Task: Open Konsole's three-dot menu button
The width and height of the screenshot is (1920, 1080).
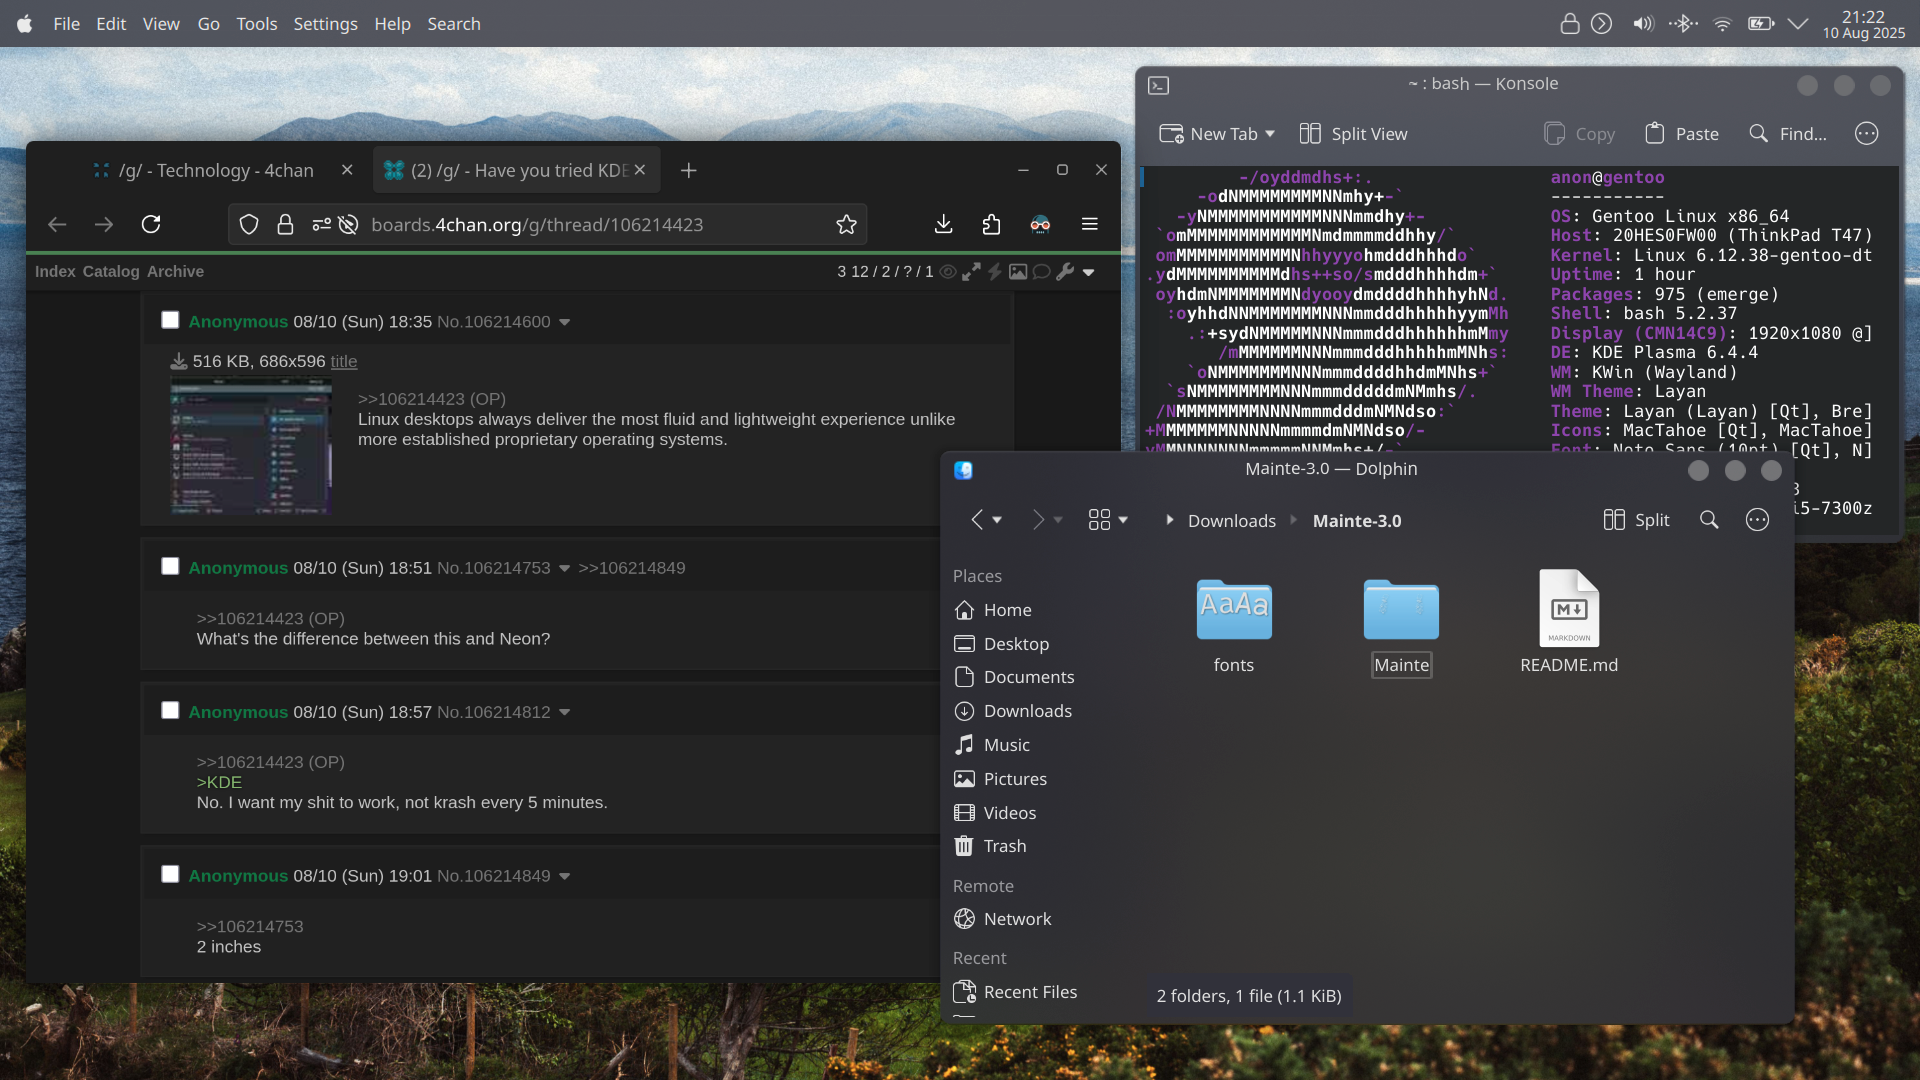Action: 1866,134
